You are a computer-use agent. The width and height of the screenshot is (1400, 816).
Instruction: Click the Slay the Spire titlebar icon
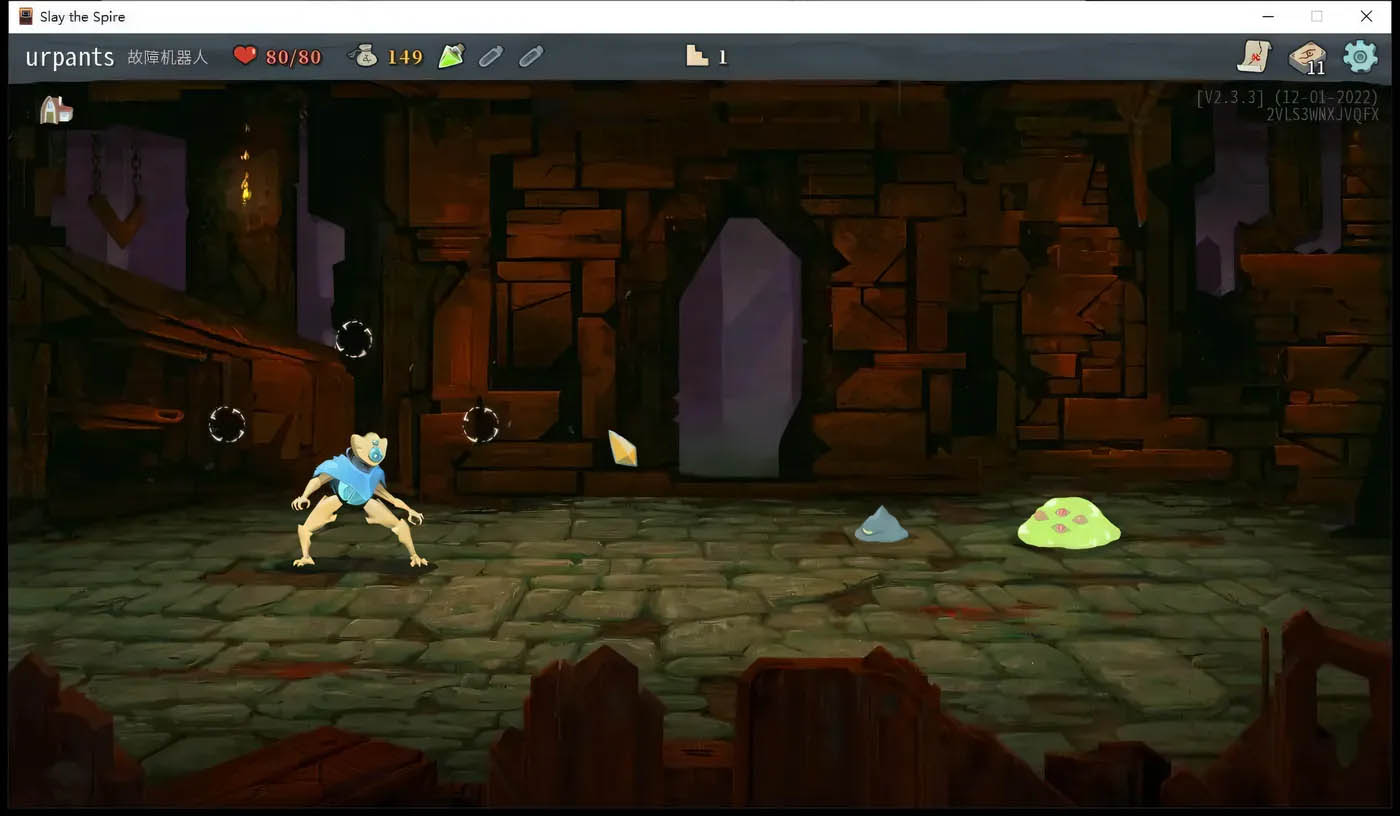tap(26, 16)
